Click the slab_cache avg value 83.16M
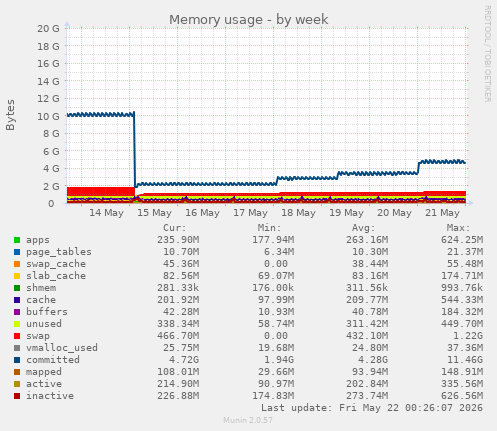Screen dimensions: 497x431 pos(370,276)
